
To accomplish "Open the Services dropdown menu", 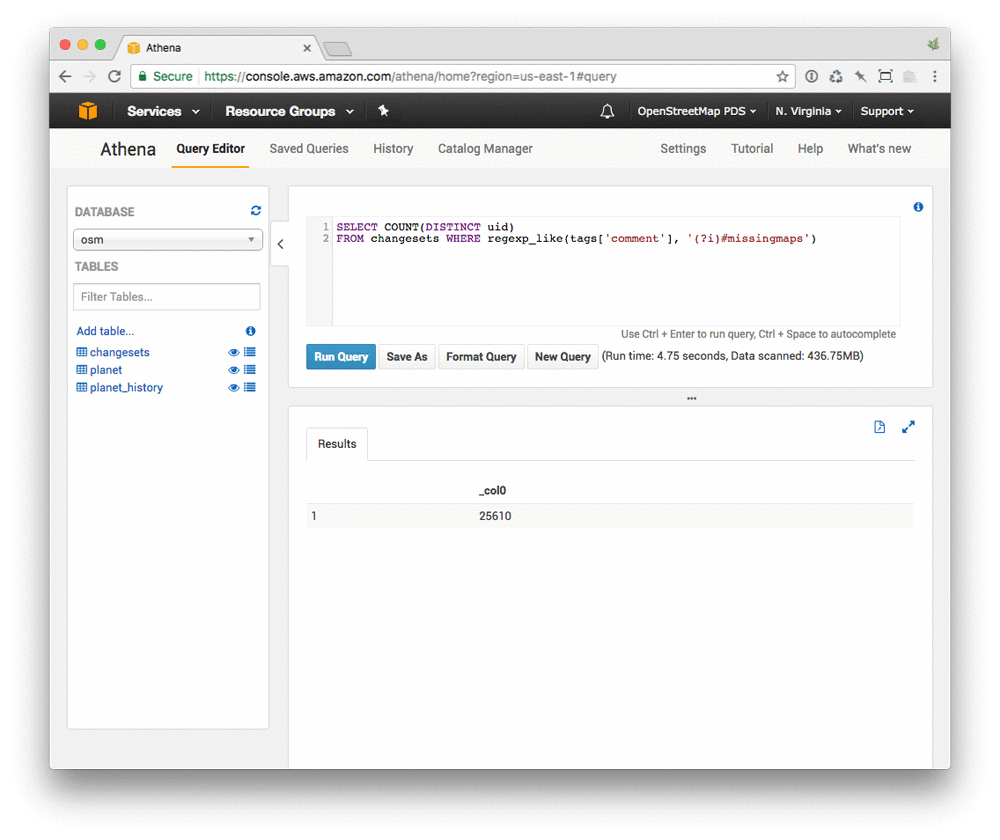I will click(163, 112).
